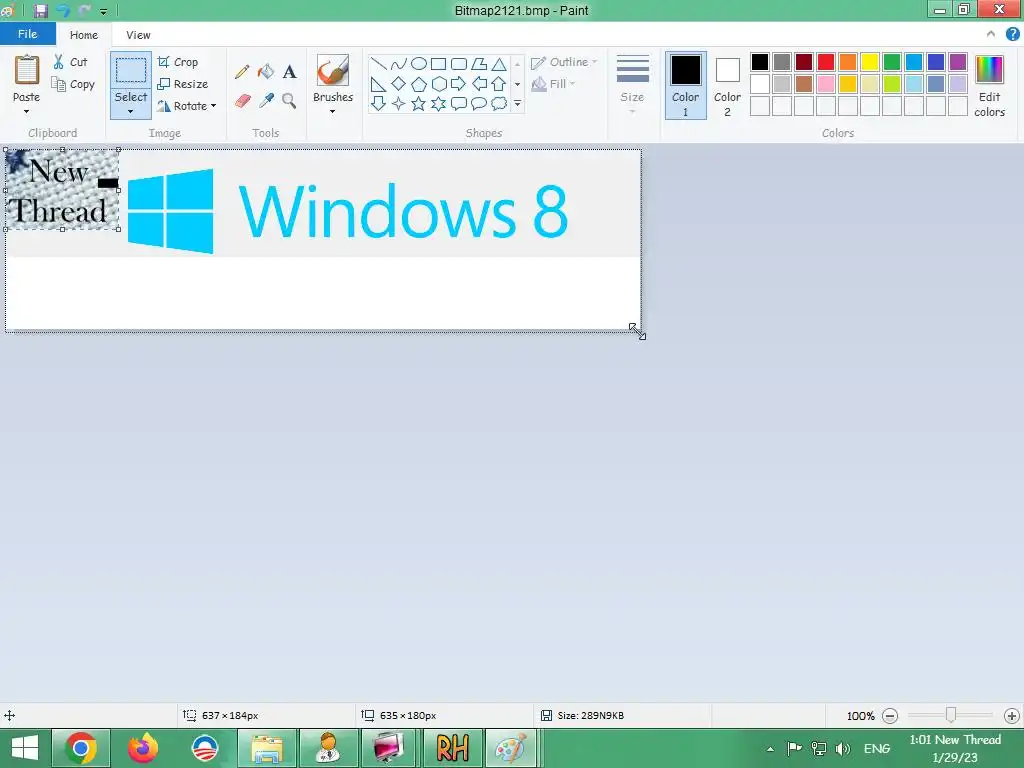Pick the purple color swatch
This screenshot has height=768, width=1024.
coord(958,62)
